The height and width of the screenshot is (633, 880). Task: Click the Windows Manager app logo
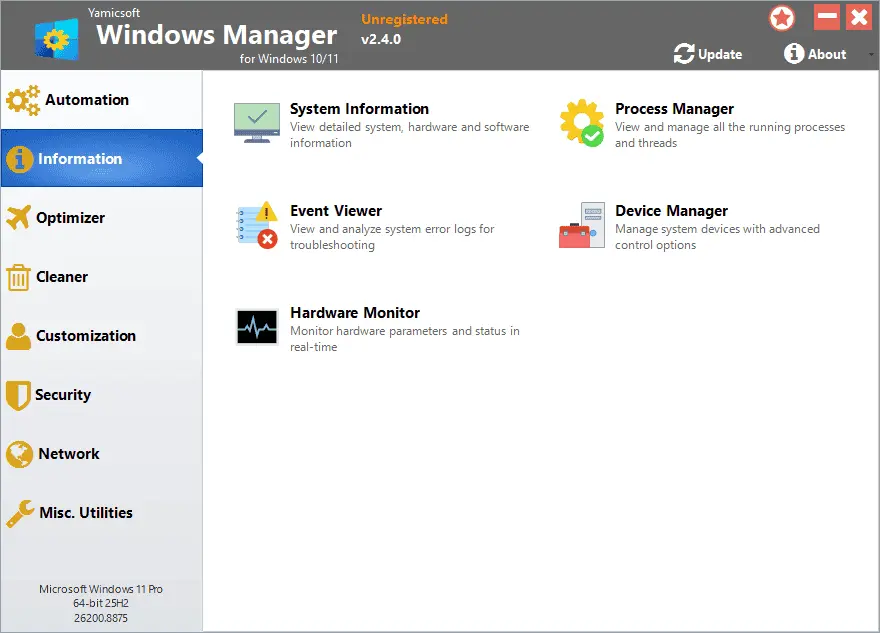pyautogui.click(x=57, y=39)
